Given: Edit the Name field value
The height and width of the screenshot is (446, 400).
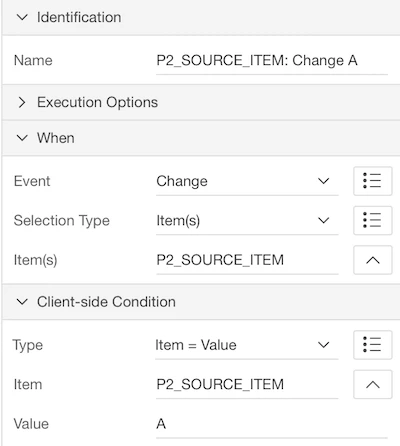Looking at the screenshot, I should click(272, 61).
